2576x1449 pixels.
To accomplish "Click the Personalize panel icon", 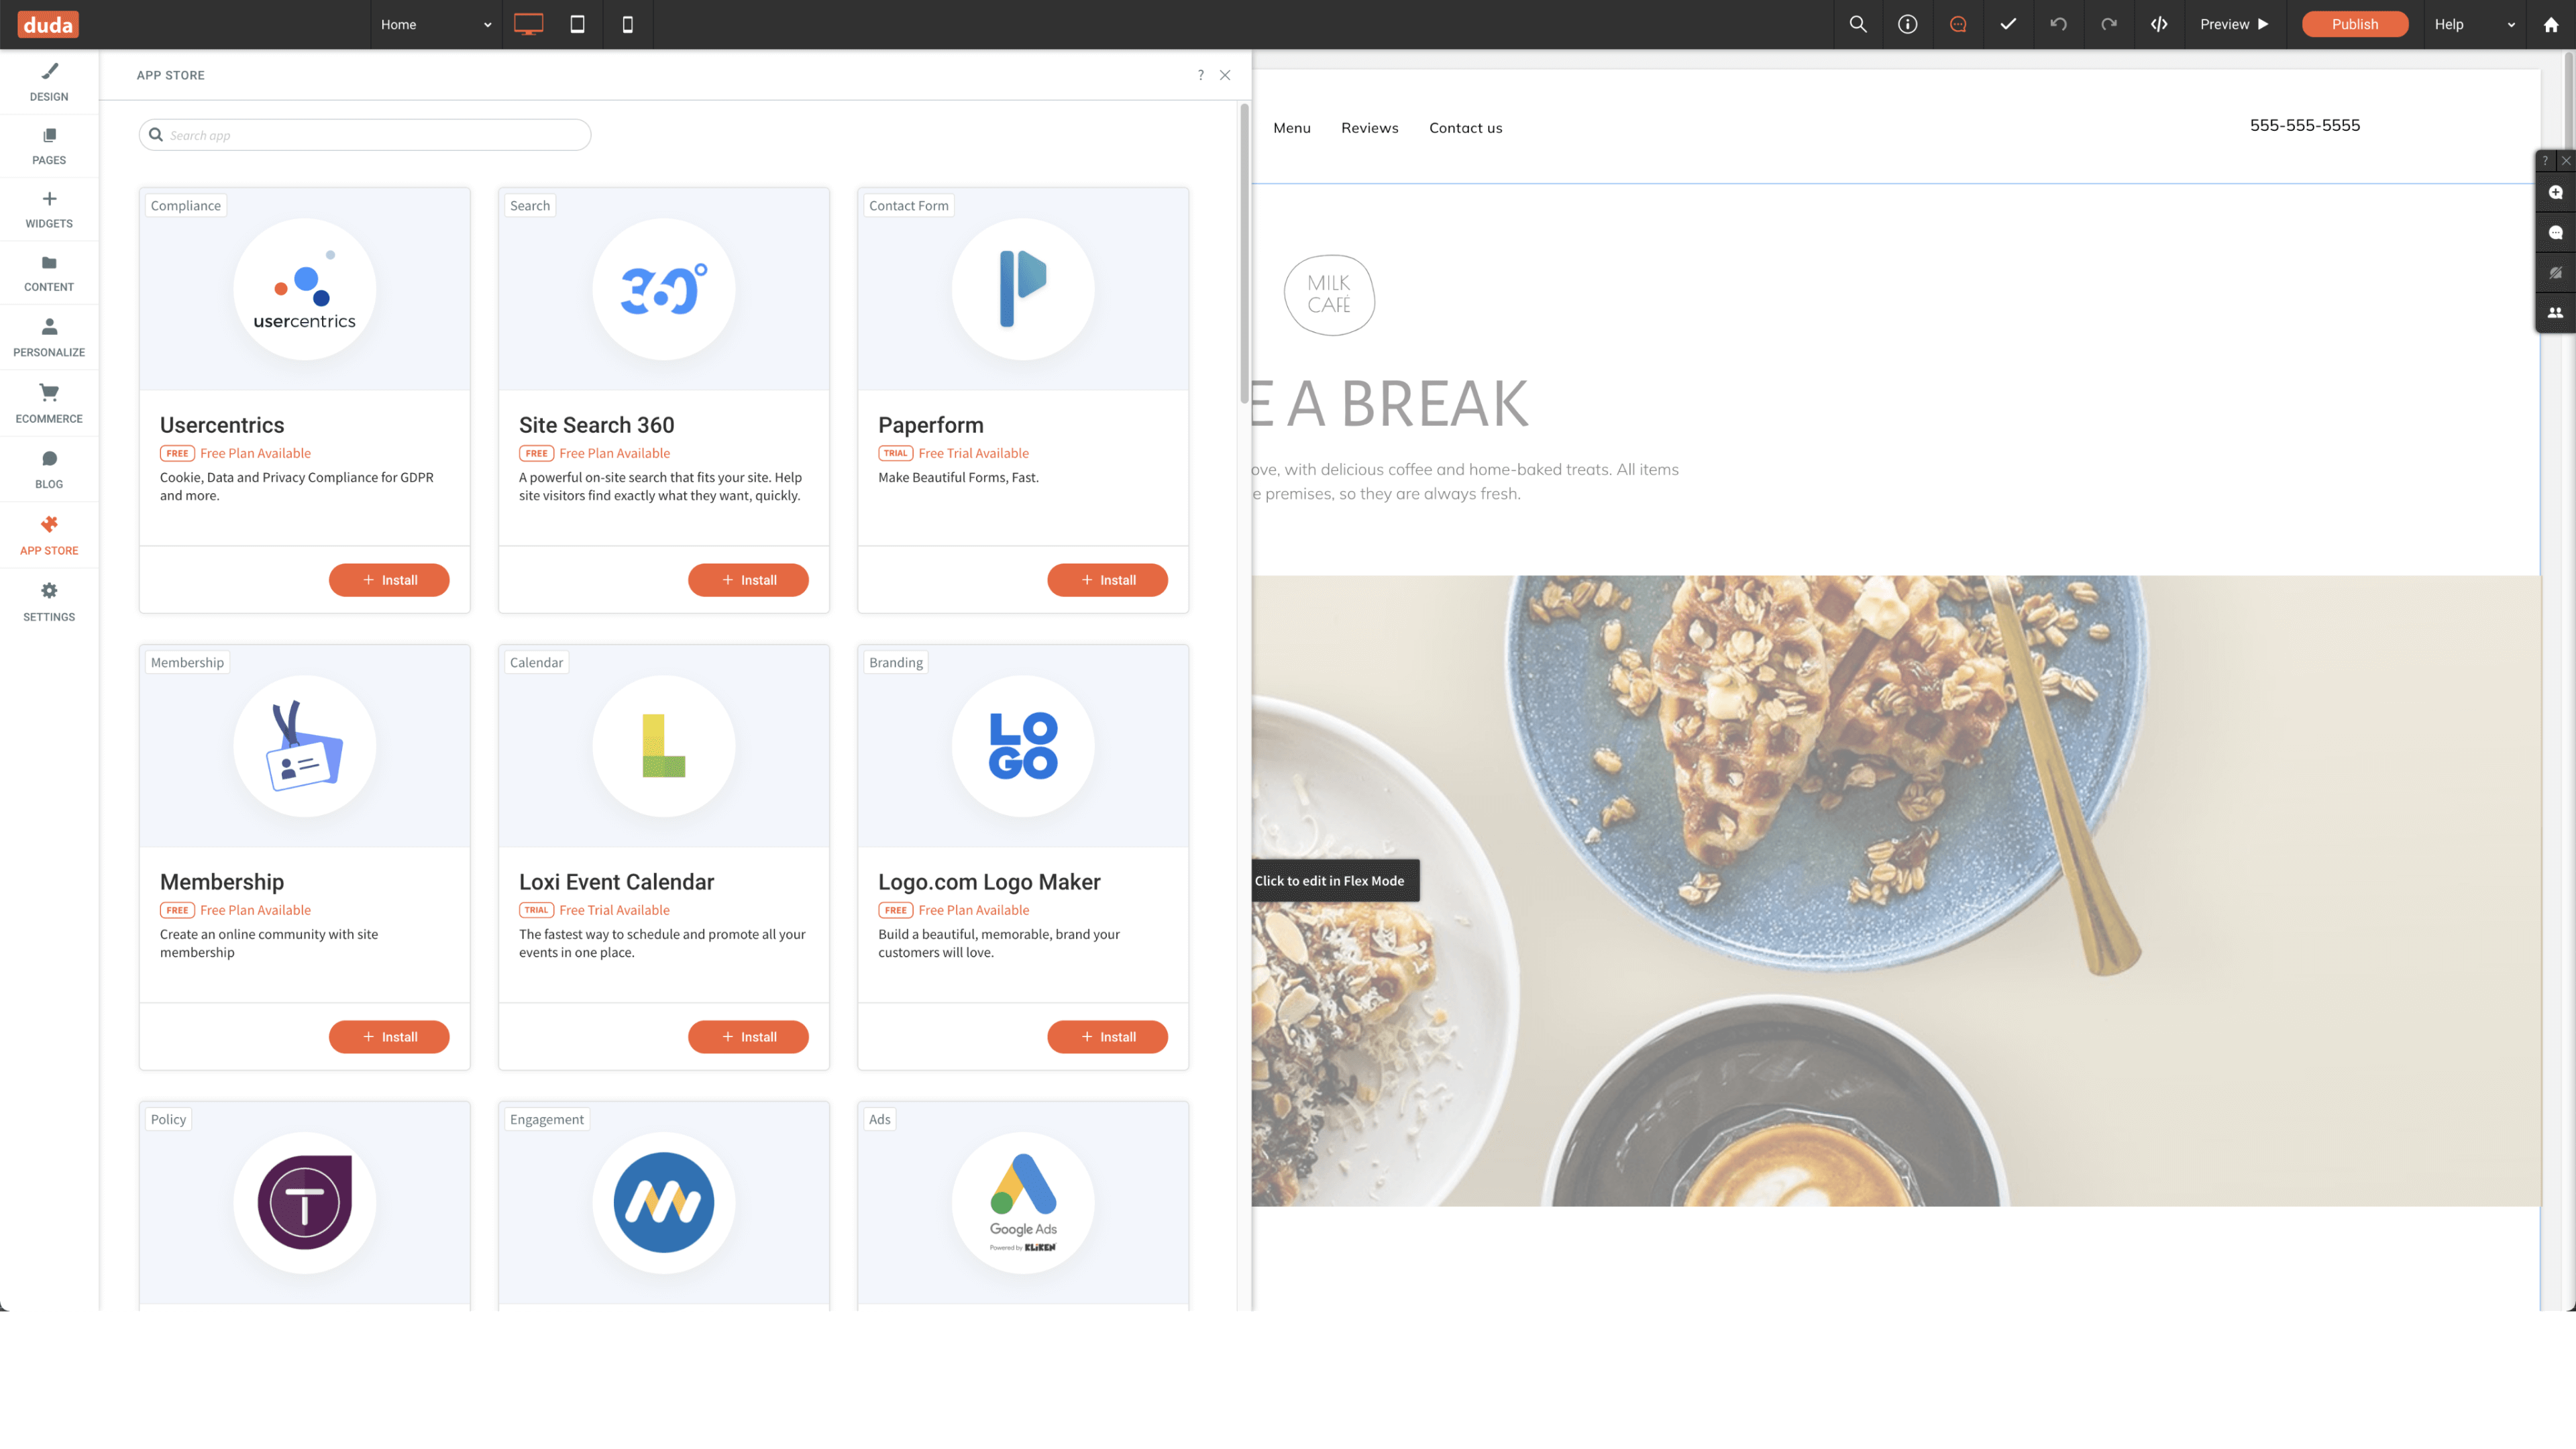I will click(48, 336).
